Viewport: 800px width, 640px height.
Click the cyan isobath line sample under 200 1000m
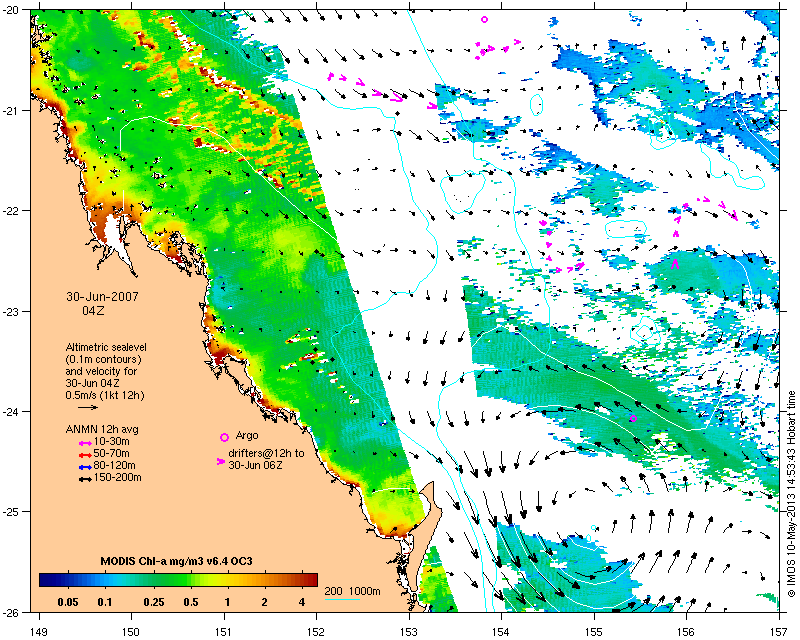click(342, 599)
